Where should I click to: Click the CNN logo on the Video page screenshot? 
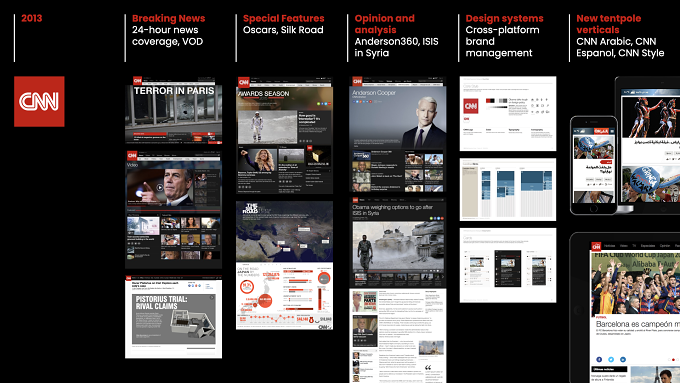coord(132,155)
